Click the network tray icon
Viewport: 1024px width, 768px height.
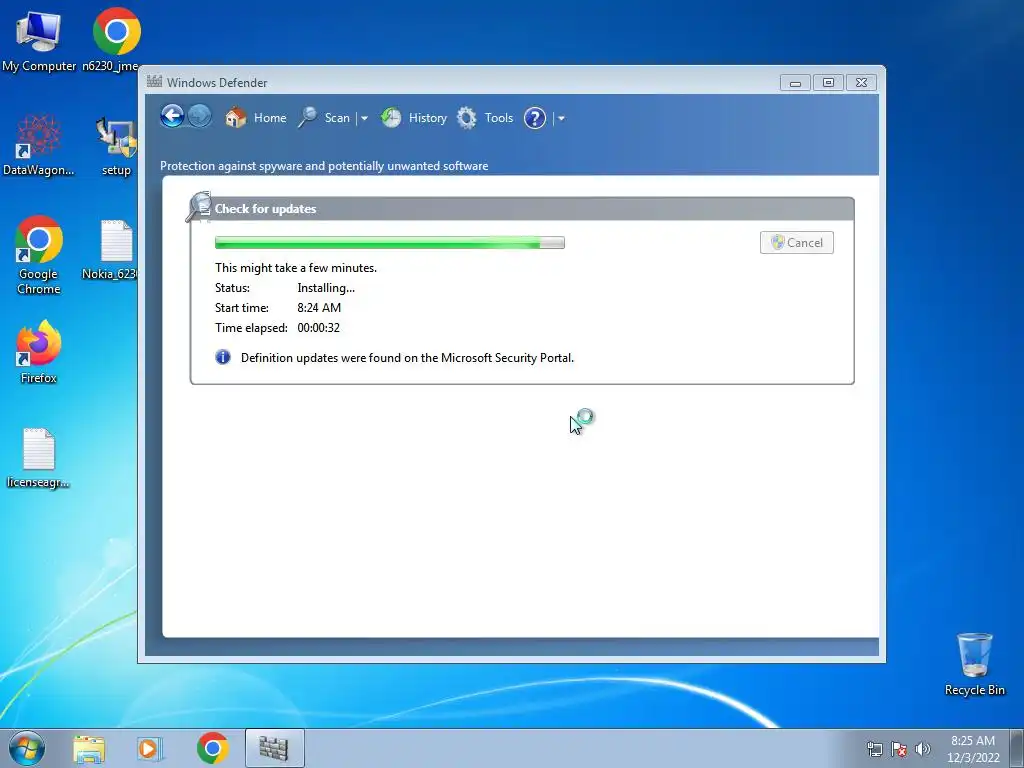point(874,749)
